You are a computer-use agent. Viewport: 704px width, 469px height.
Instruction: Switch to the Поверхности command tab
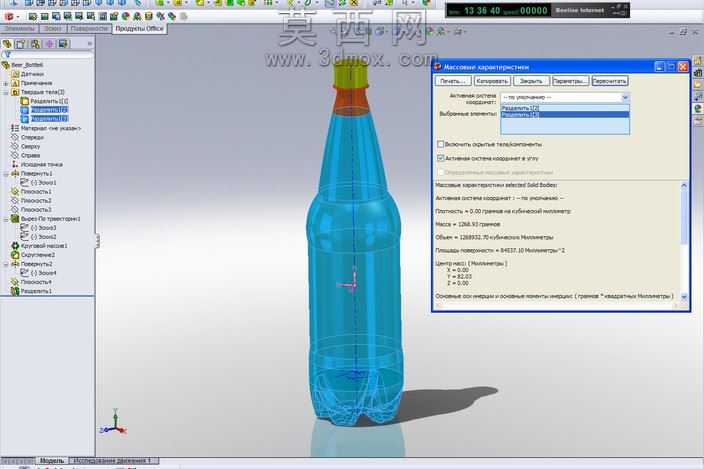[89, 28]
